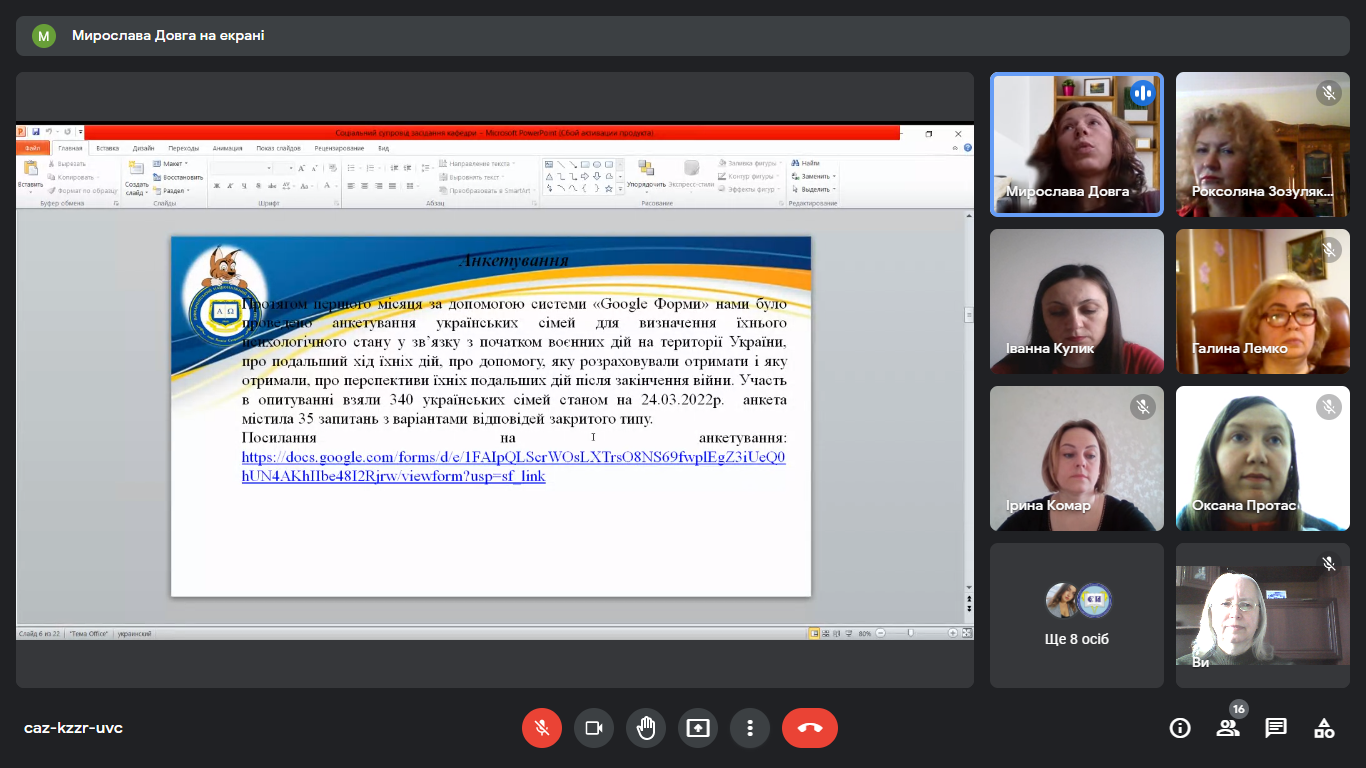Screen dimensions: 1366x768
Task: Click the present screen icon
Action: click(x=698, y=728)
